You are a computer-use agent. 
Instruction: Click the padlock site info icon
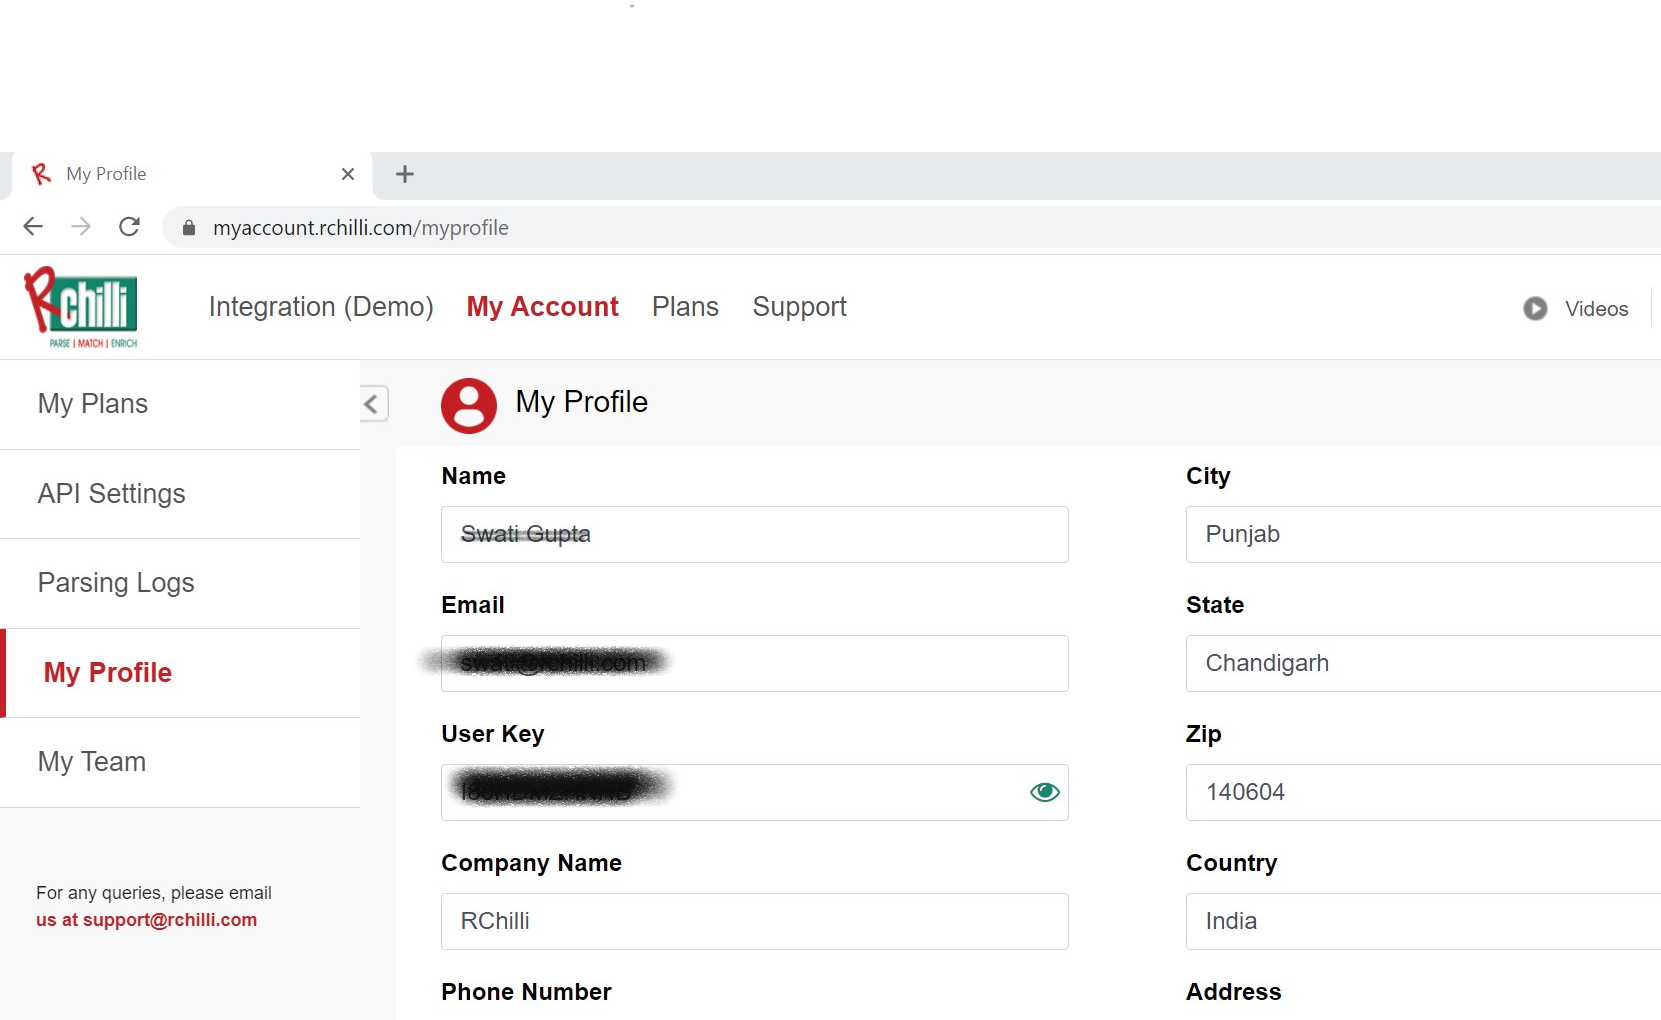(189, 228)
